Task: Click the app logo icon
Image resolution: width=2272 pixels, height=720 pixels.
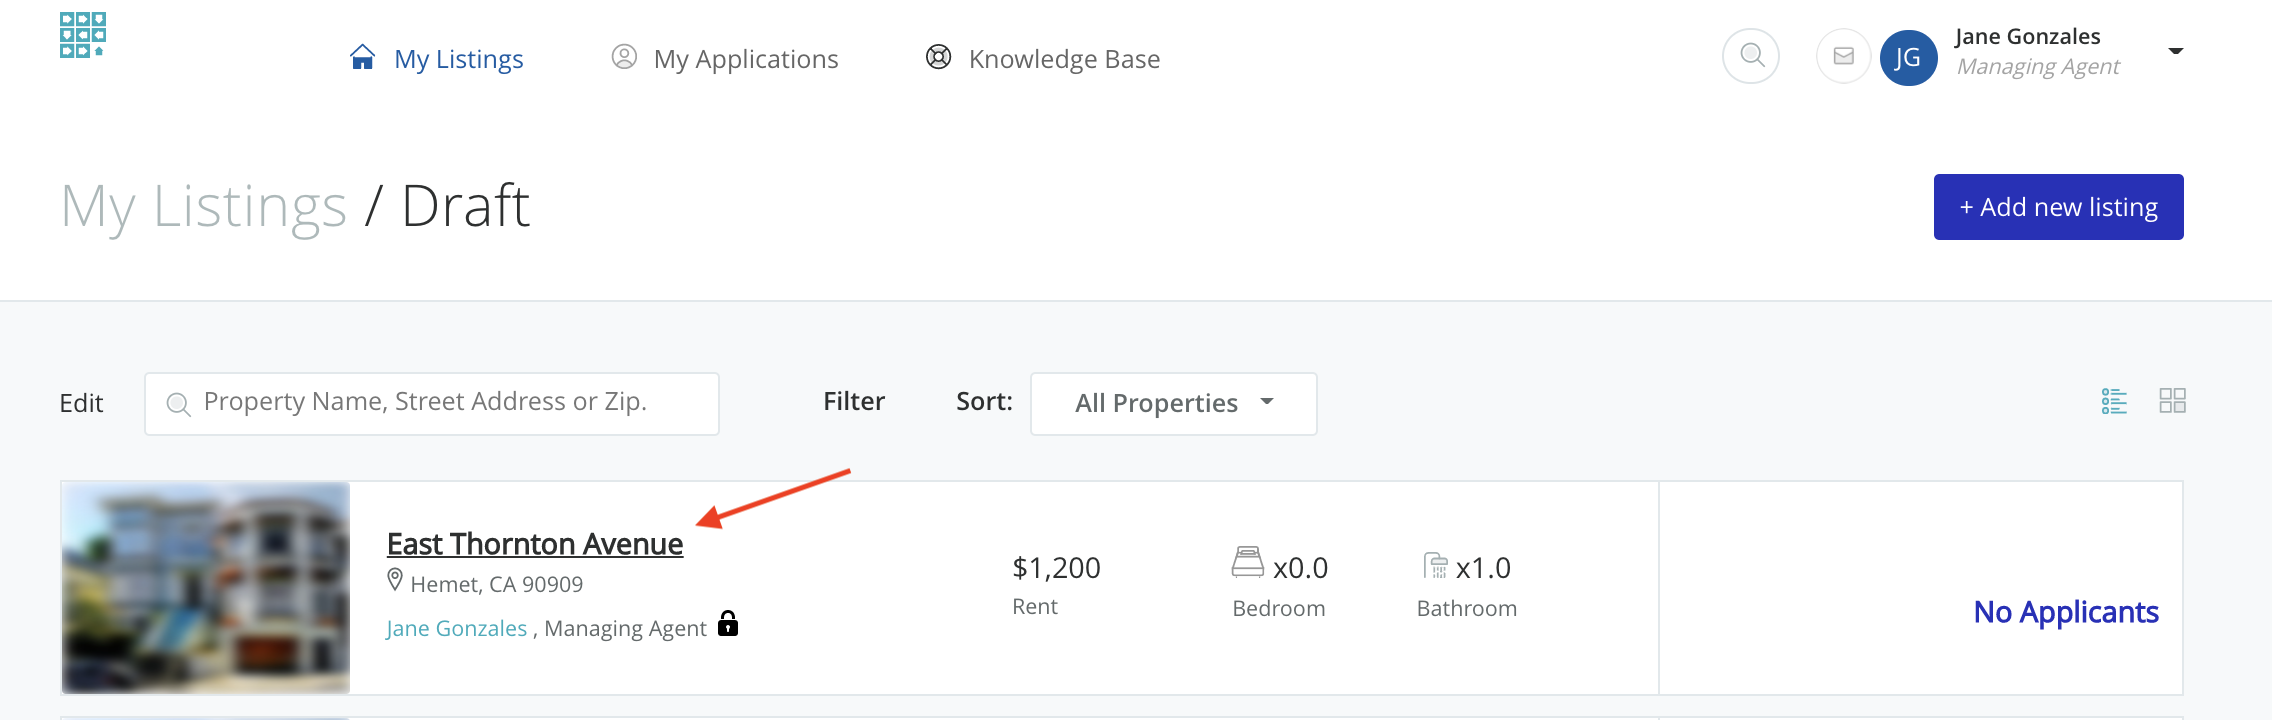Action: pyautogui.click(x=82, y=36)
